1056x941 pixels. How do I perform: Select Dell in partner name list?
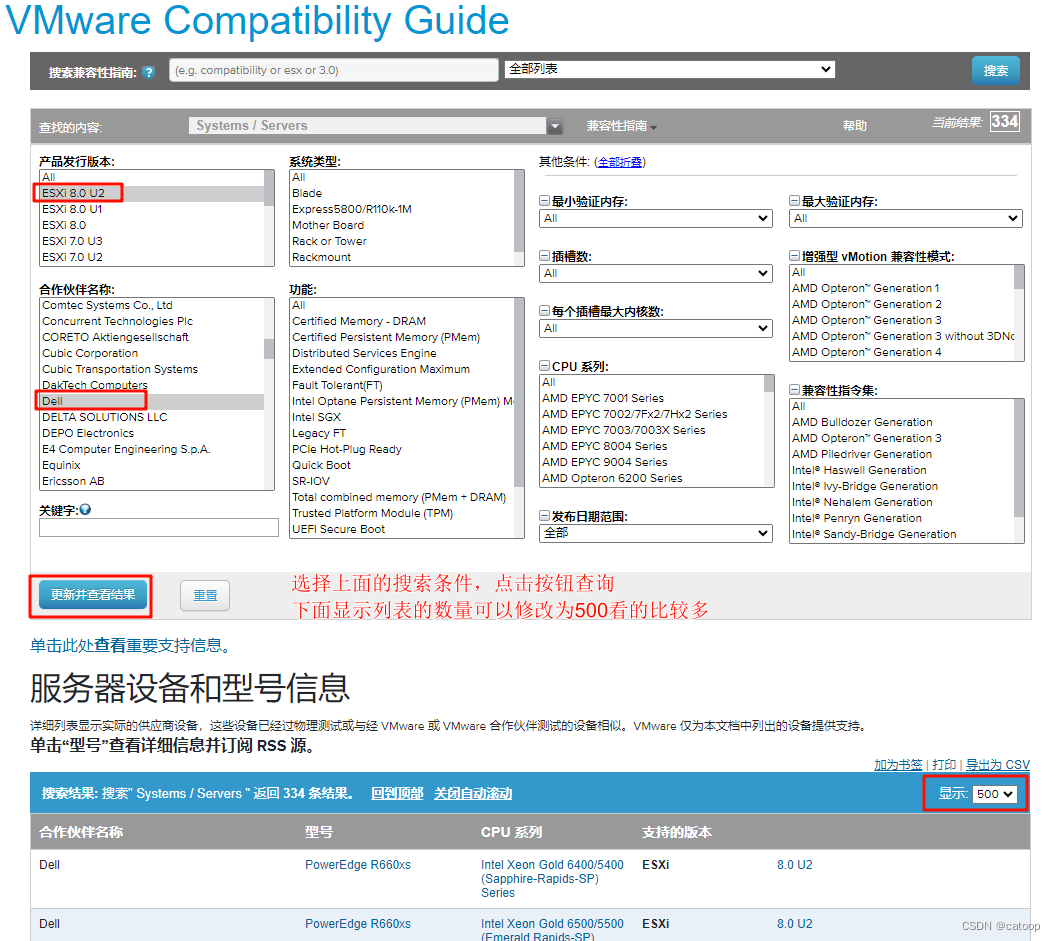[152, 401]
